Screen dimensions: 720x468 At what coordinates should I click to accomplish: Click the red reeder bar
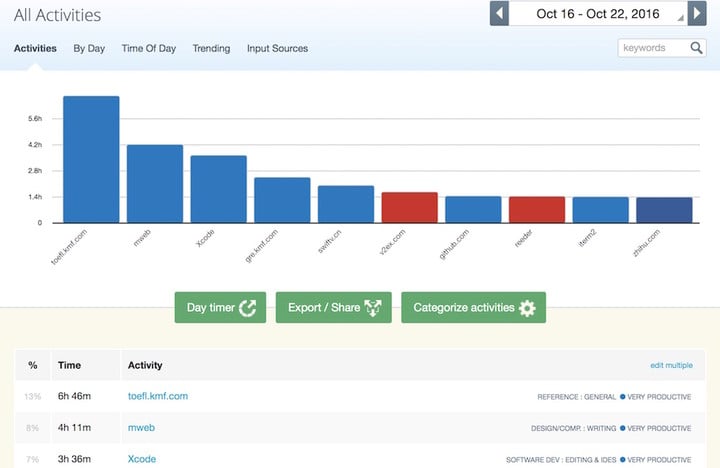[537, 210]
